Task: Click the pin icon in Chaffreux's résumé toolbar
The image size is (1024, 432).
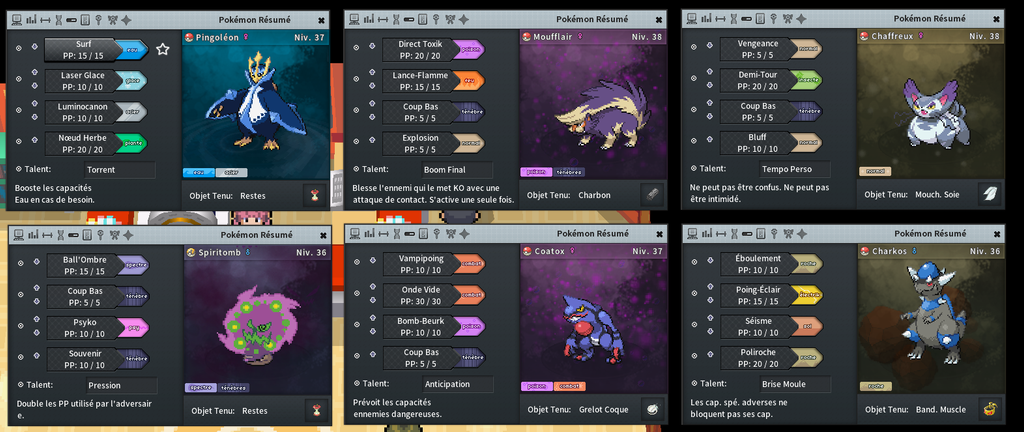Action: 773,19
